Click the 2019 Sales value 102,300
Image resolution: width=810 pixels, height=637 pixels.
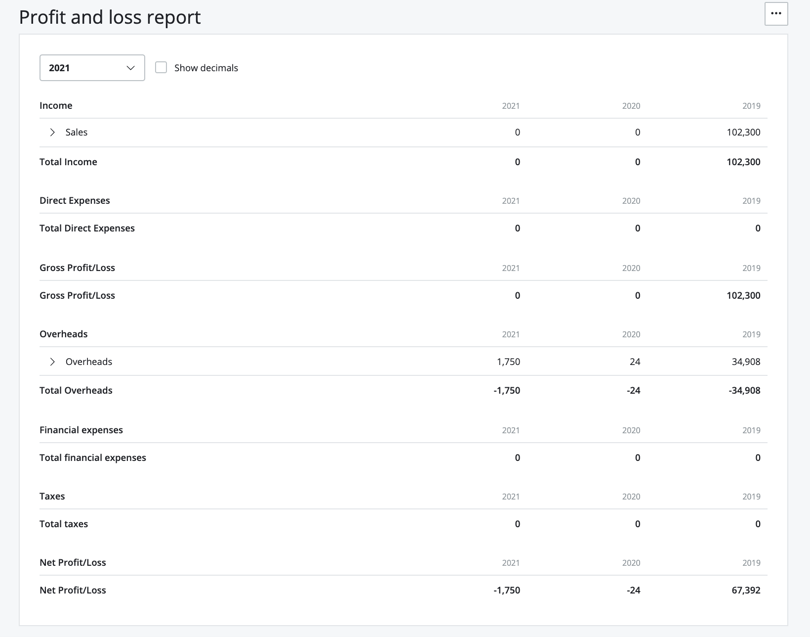tap(746, 132)
